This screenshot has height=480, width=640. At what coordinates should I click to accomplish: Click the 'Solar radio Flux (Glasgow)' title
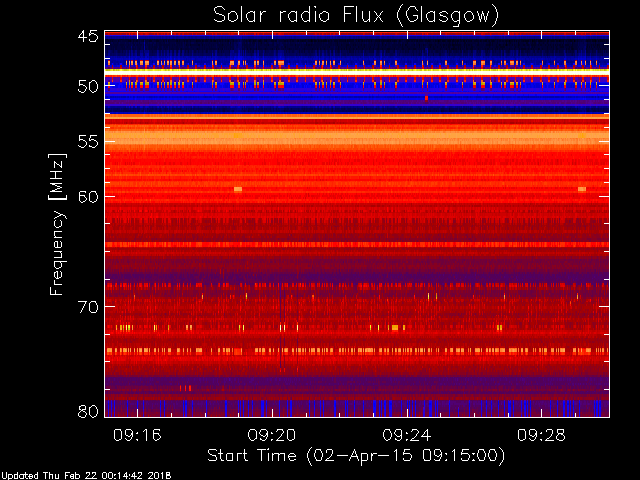click(356, 16)
